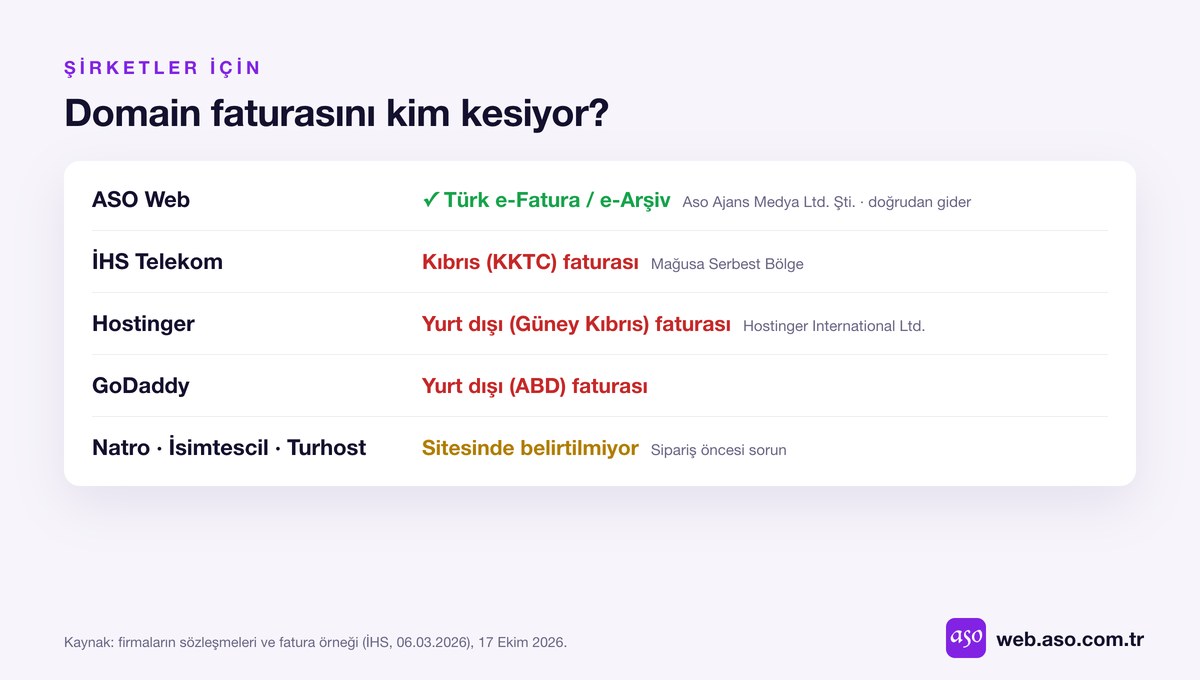Click the title 'Domain faturasını kim kesiyor?'
Viewport: 1200px width, 680px height.
pyautogui.click(x=336, y=113)
